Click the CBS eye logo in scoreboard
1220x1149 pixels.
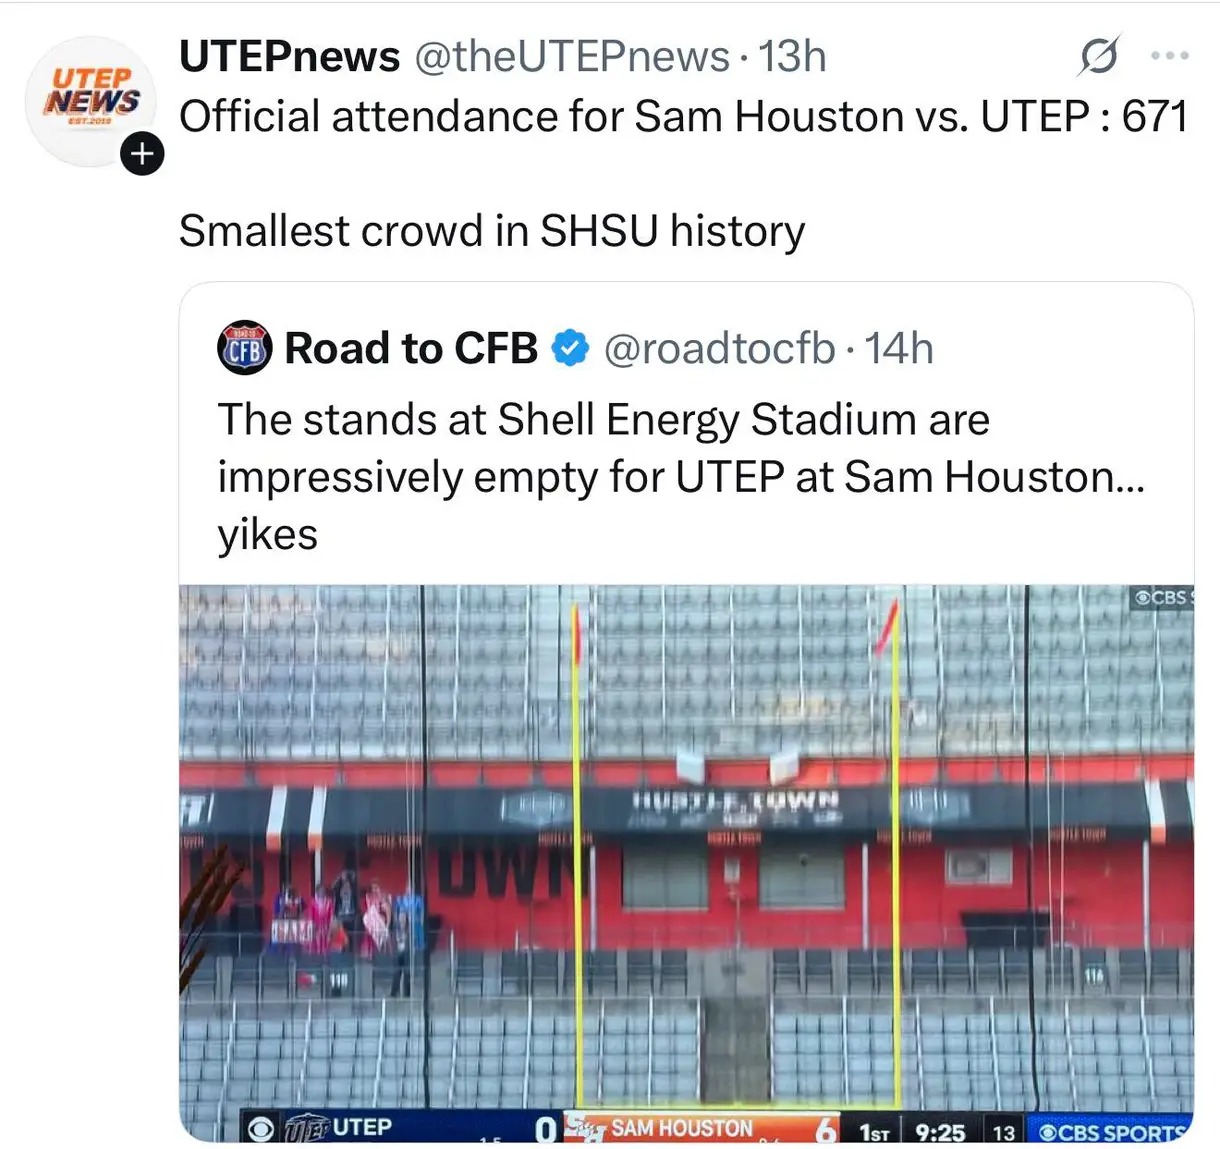pyautogui.click(x=261, y=1129)
